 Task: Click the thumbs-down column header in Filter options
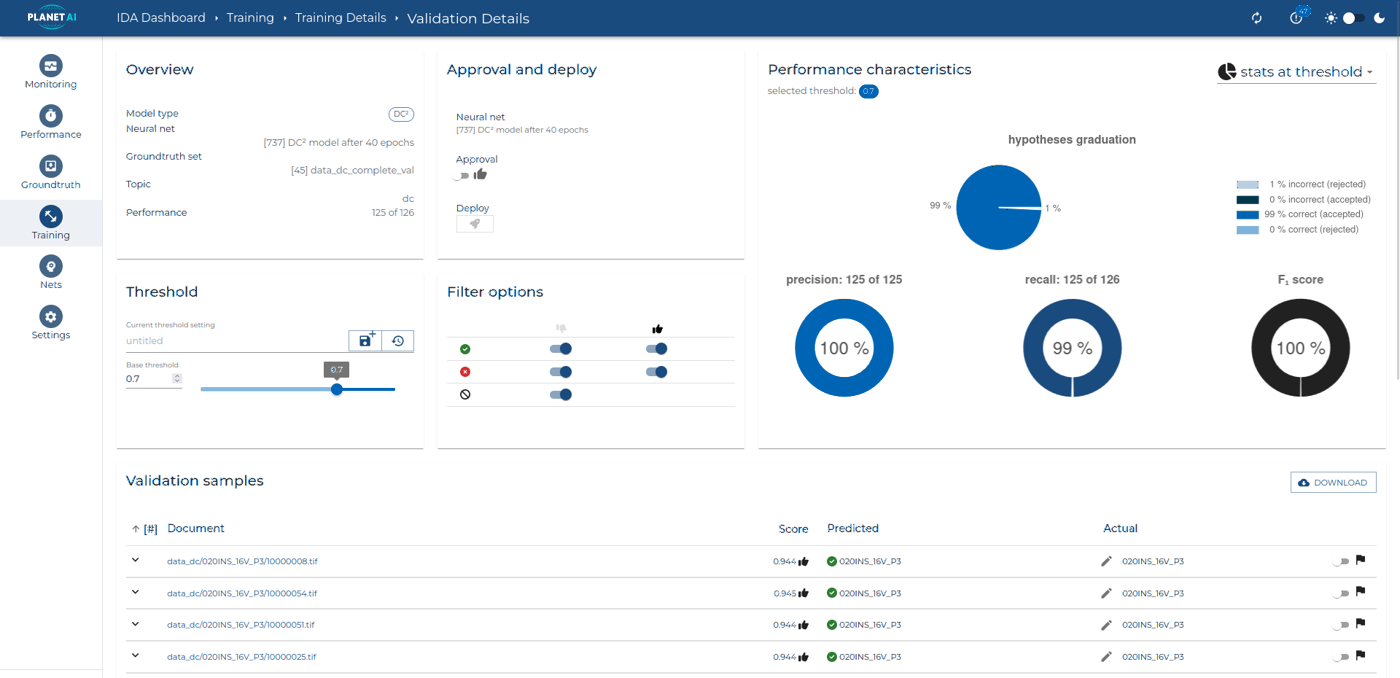(x=561, y=328)
